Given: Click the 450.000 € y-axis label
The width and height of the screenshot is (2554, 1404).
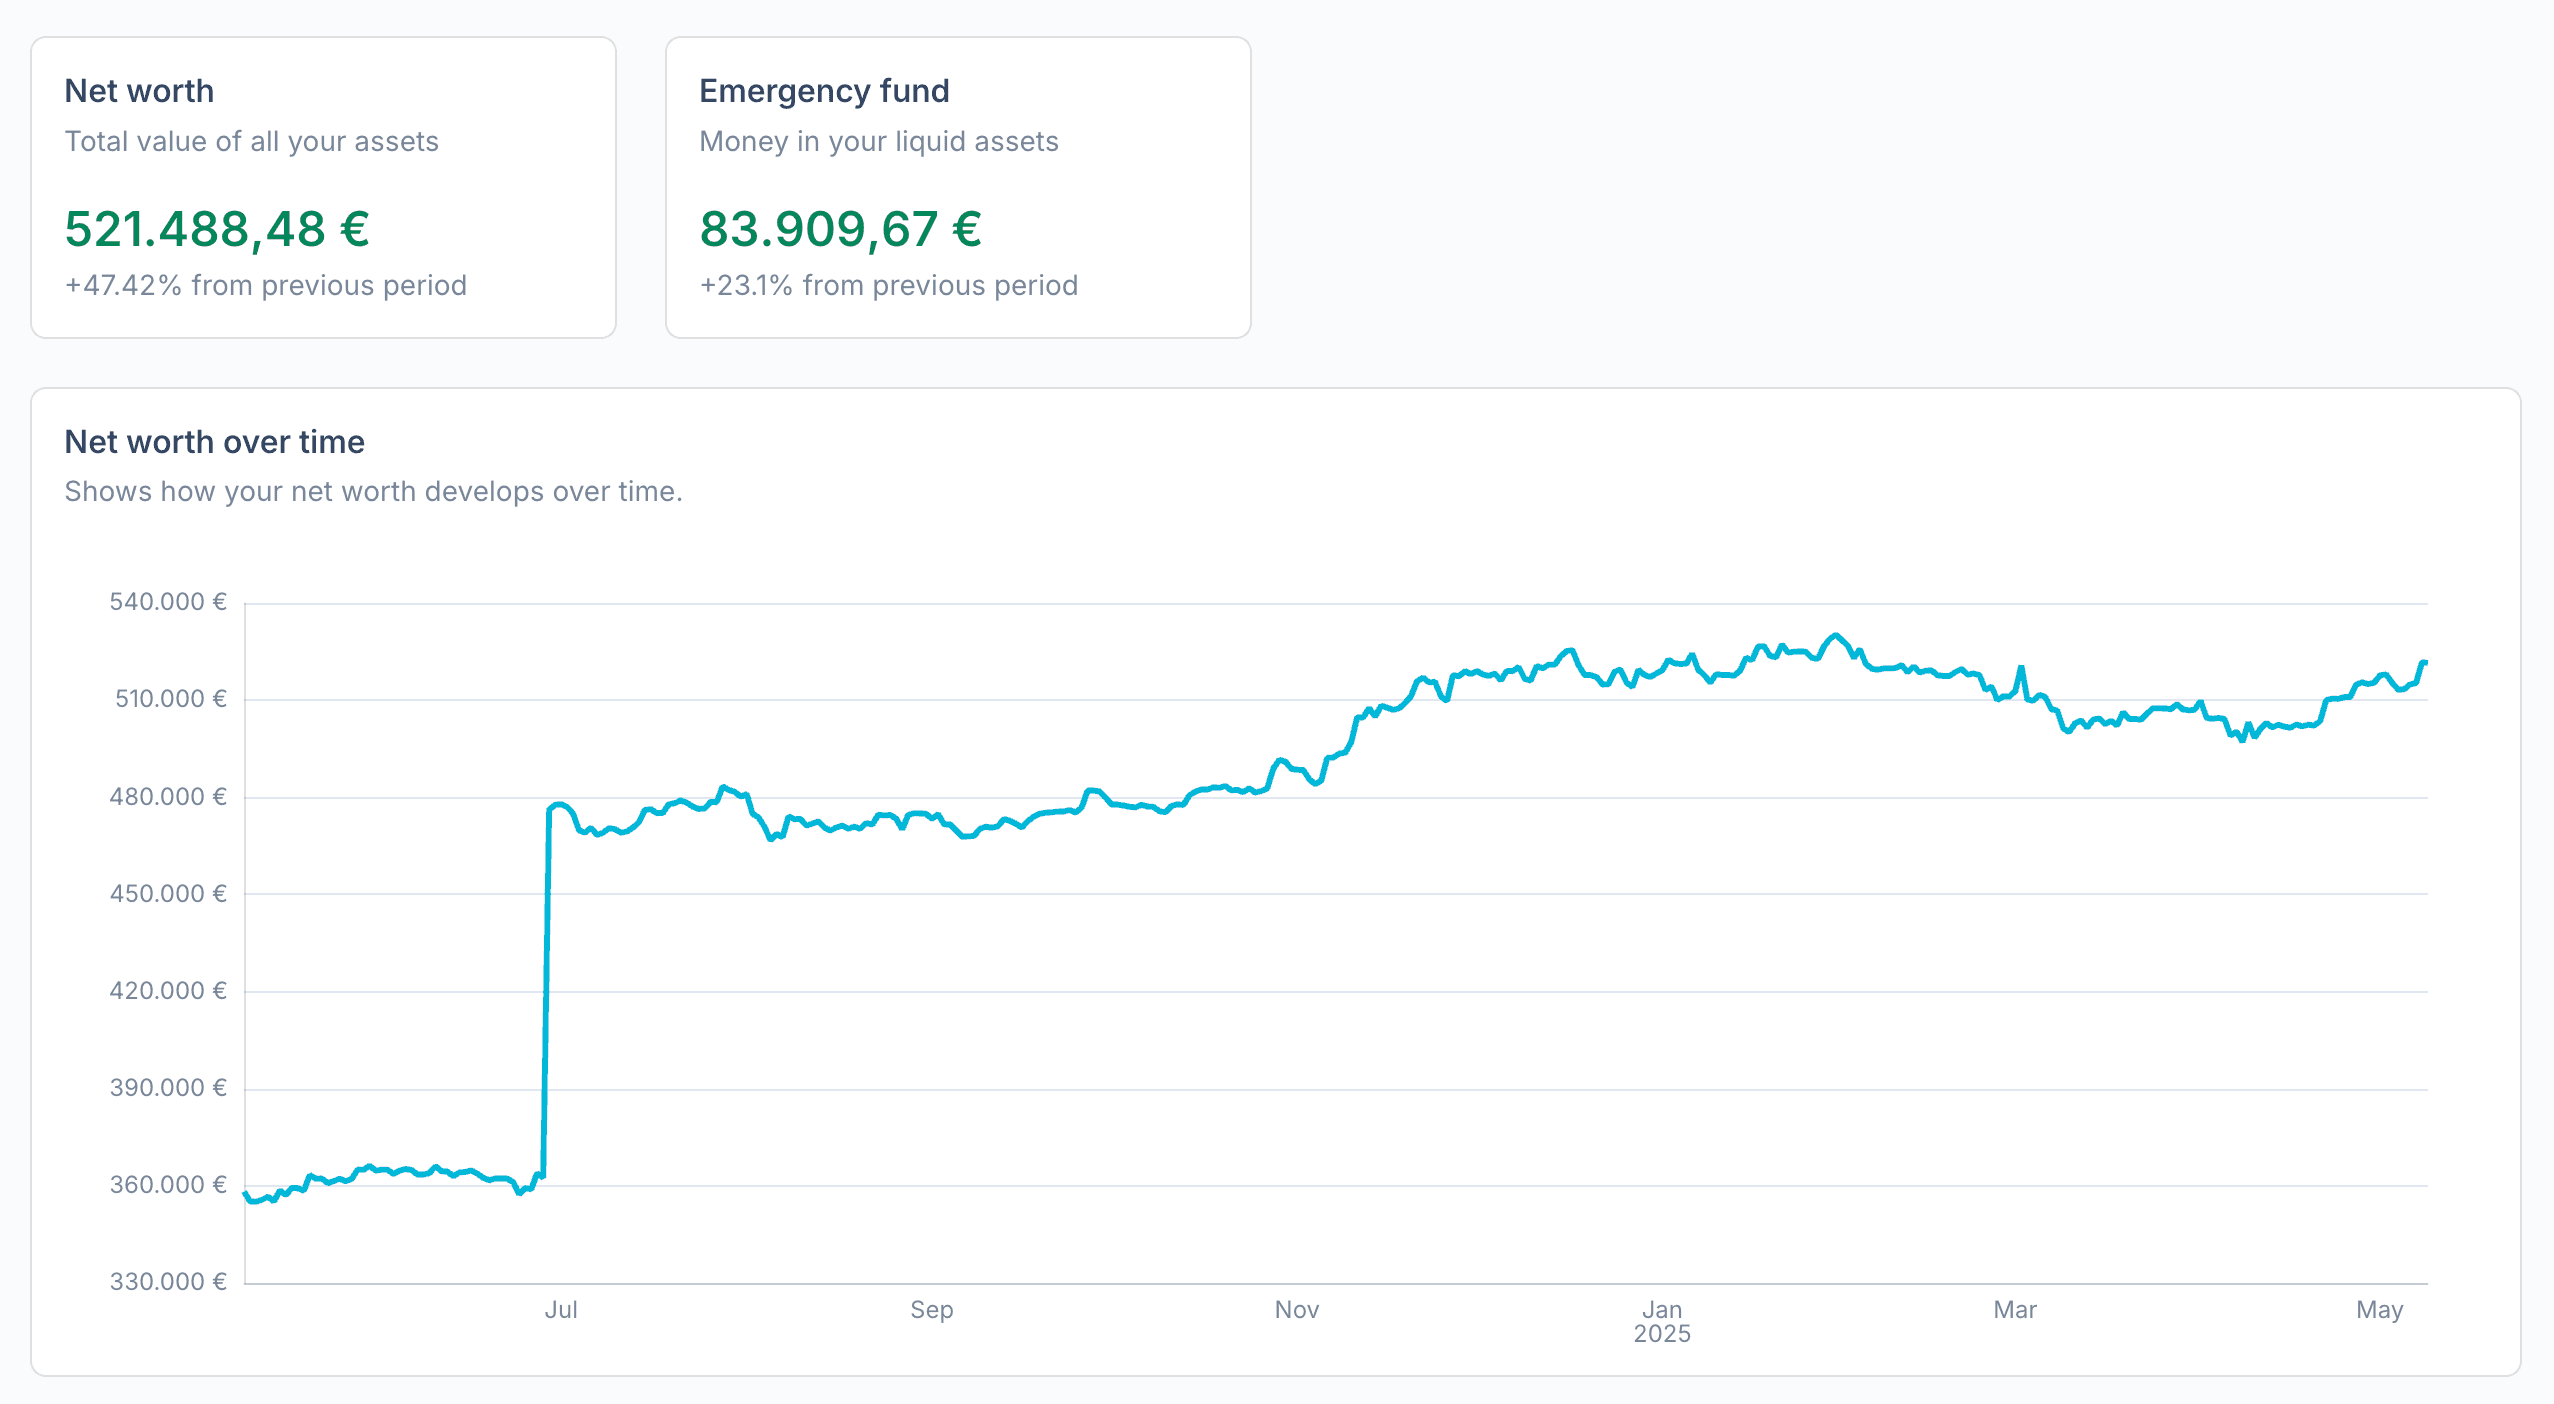Looking at the screenshot, I should (x=168, y=894).
